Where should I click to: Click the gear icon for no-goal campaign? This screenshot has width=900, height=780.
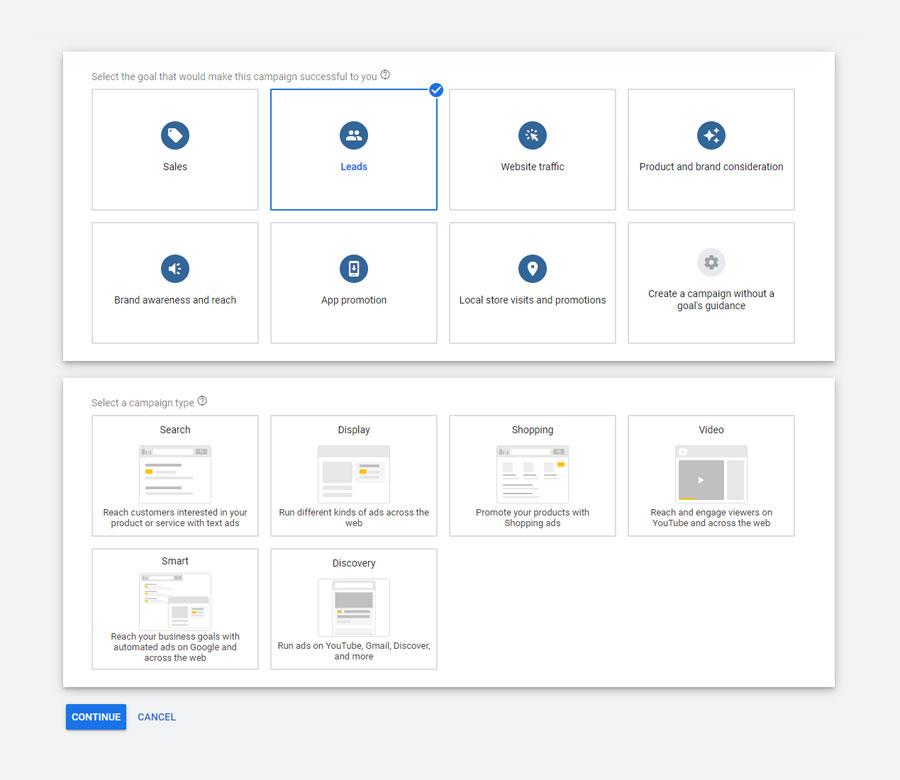click(711, 262)
